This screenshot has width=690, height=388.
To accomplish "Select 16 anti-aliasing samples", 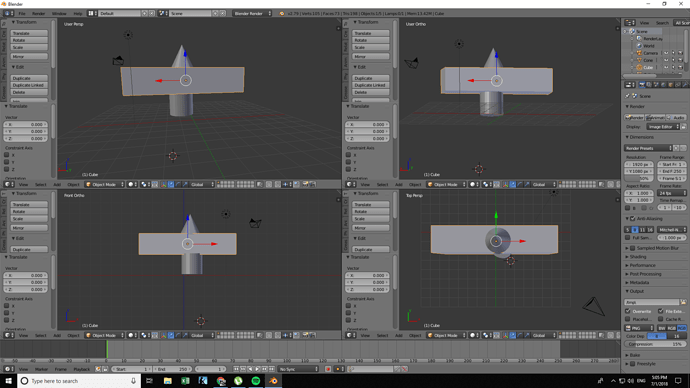I will (x=650, y=230).
